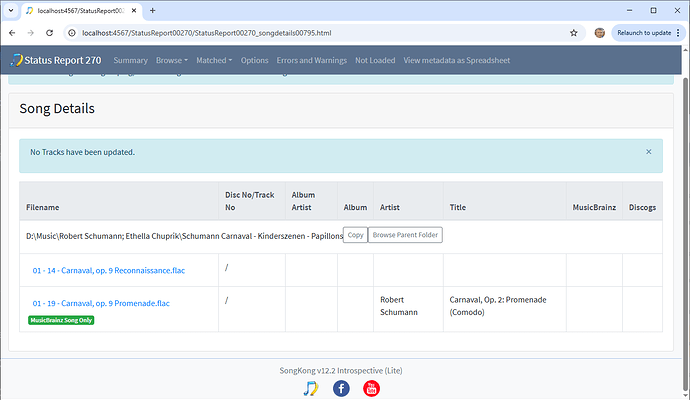Screen dimensions: 690x400
Task: Open the Chrome three-dot menu
Action: coord(676,33)
